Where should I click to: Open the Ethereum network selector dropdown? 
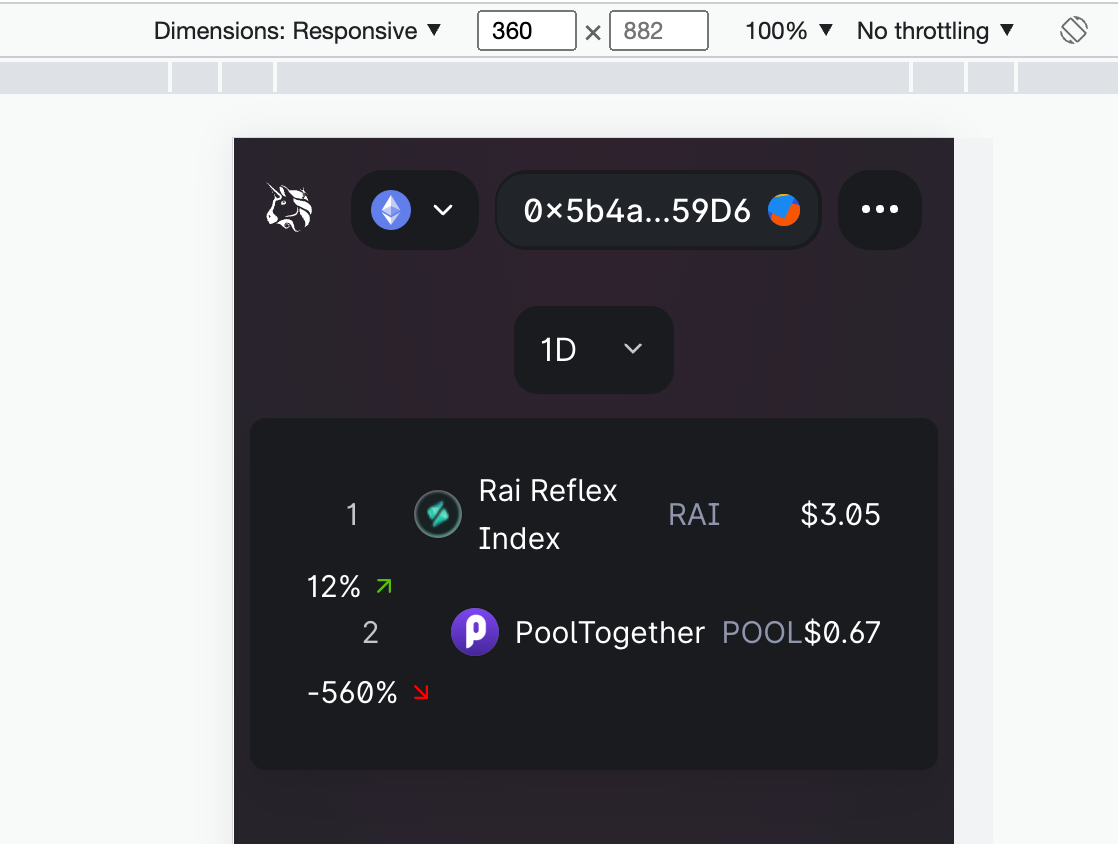tap(414, 210)
